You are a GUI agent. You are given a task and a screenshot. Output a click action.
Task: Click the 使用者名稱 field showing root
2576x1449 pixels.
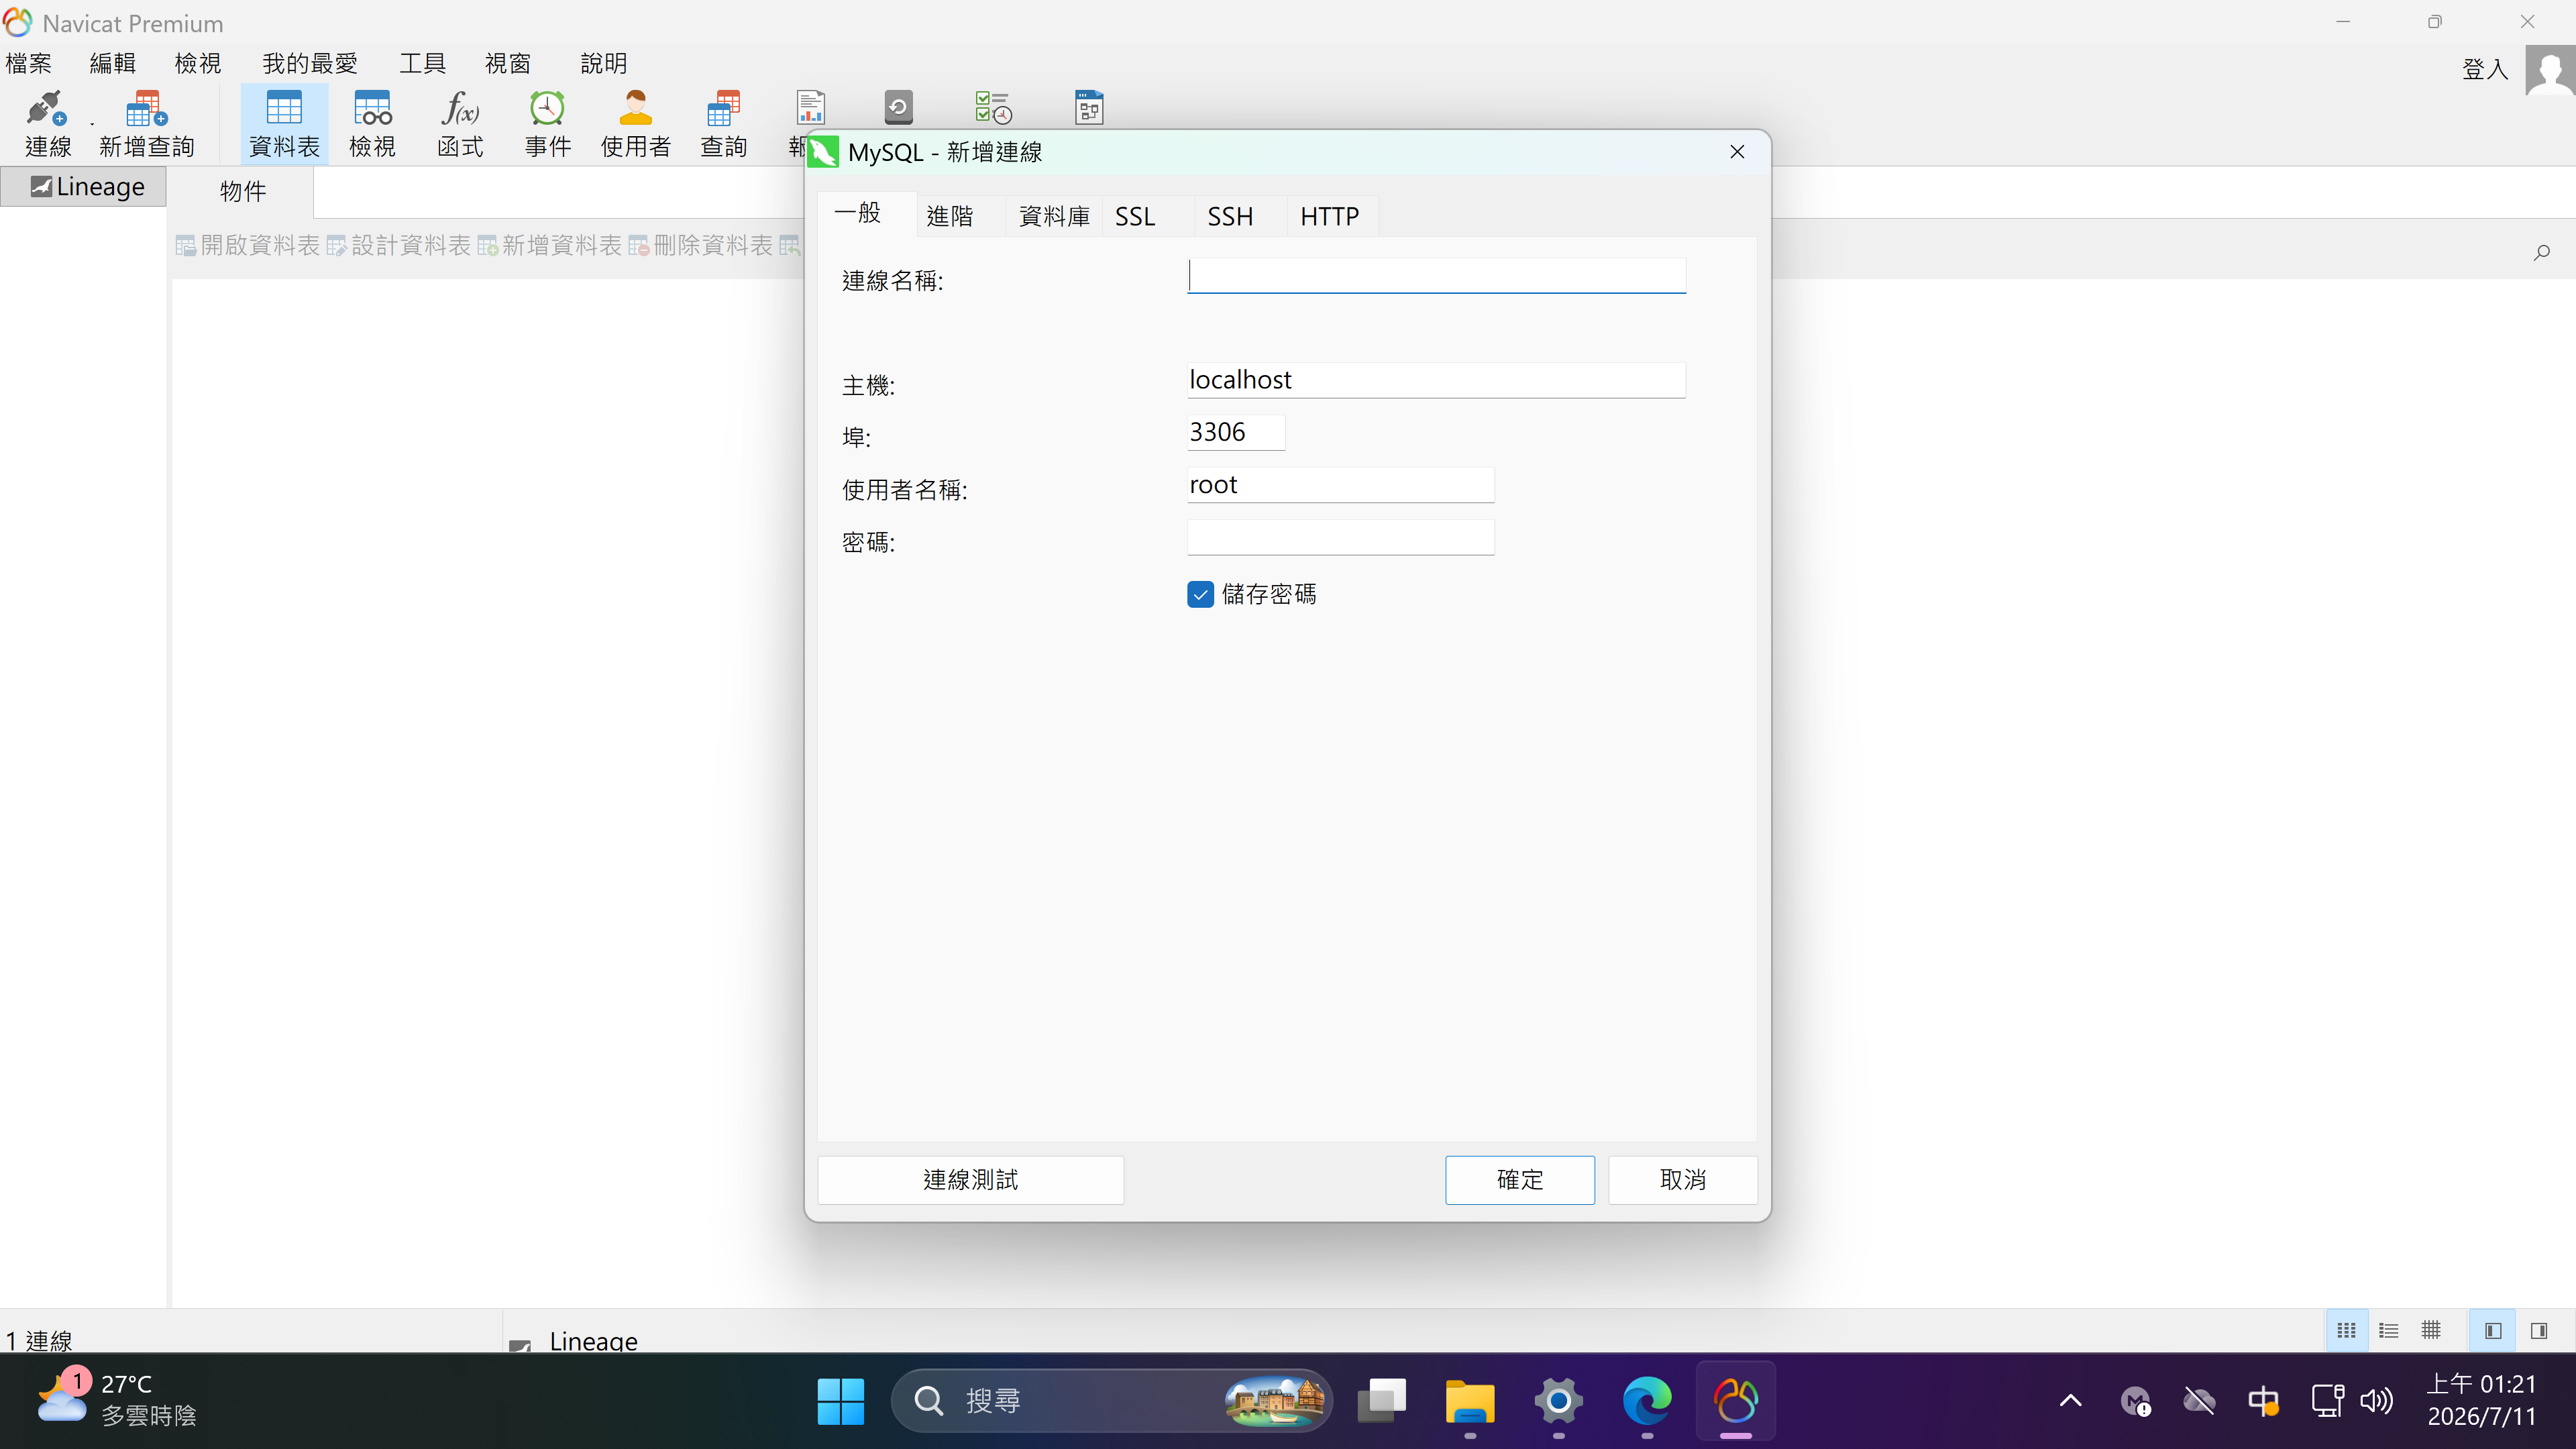coord(1340,485)
